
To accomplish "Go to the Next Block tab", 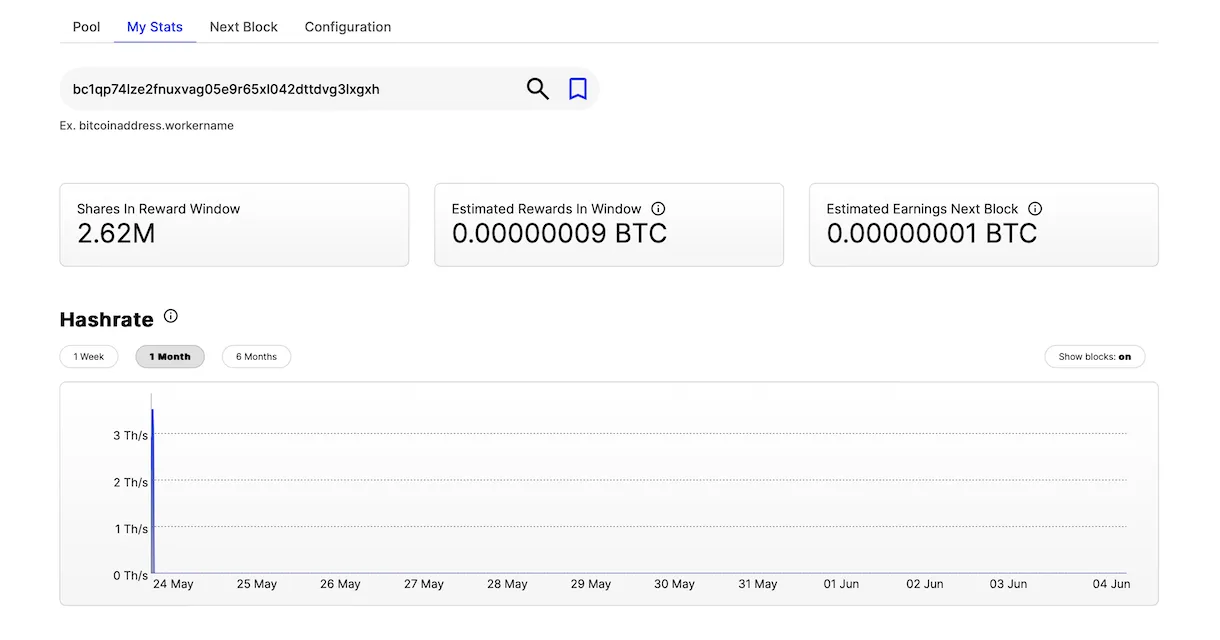I will (244, 27).
